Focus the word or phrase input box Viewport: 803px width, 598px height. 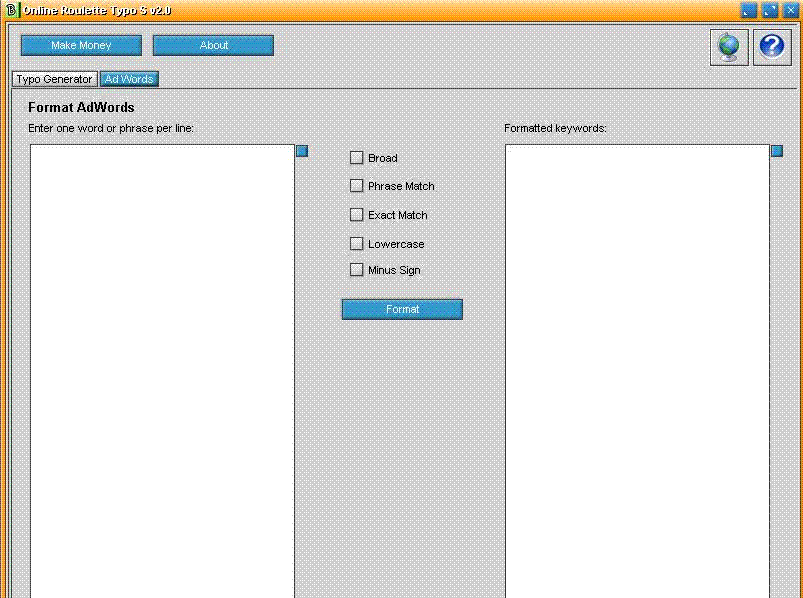pyautogui.click(x=162, y=371)
